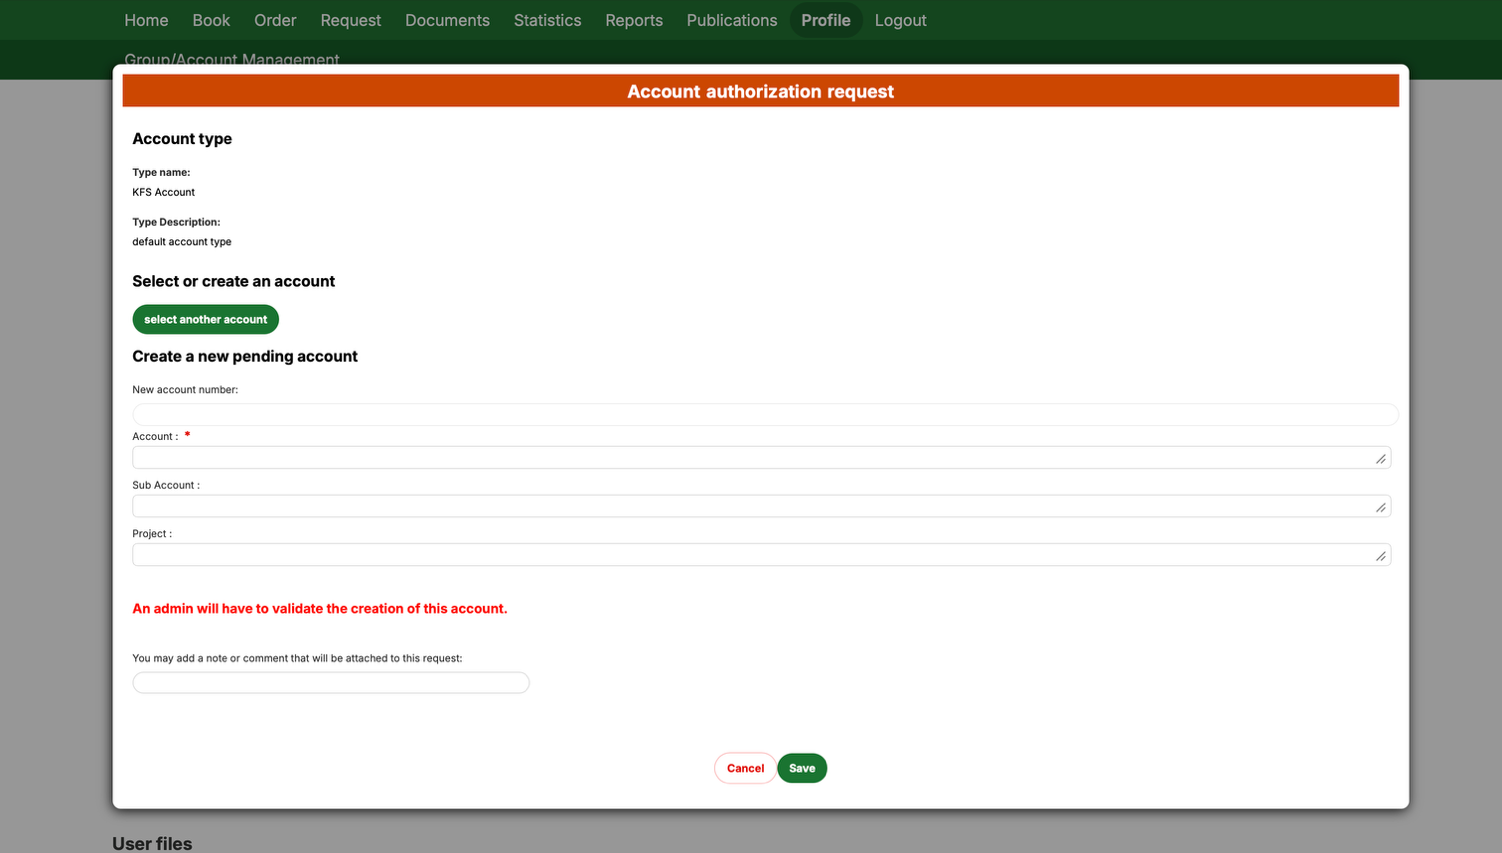Viewport: 1502px width, 853px height.
Task: Open the Publications menu item
Action: [x=731, y=20]
